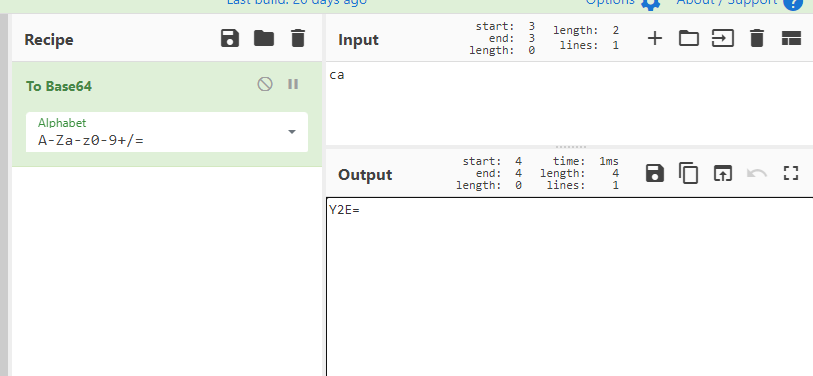813x376 pixels.
Task: Click the output text Y2E=
Action: 344,210
